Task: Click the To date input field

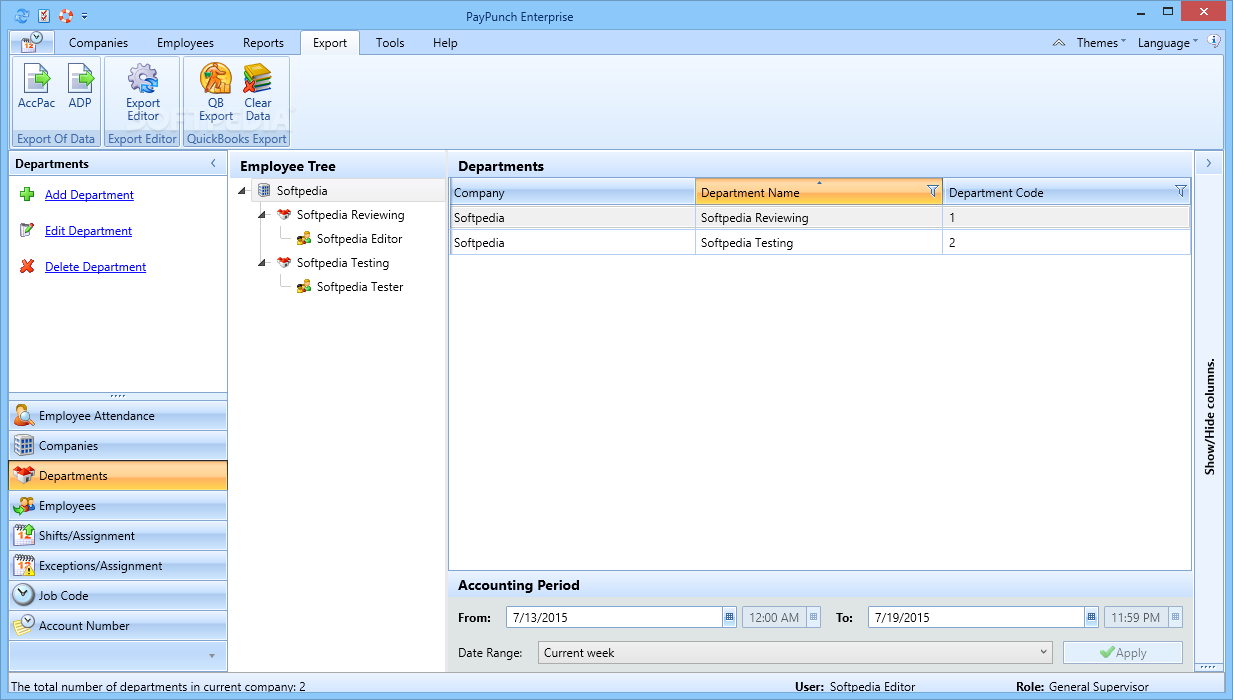Action: point(976,617)
